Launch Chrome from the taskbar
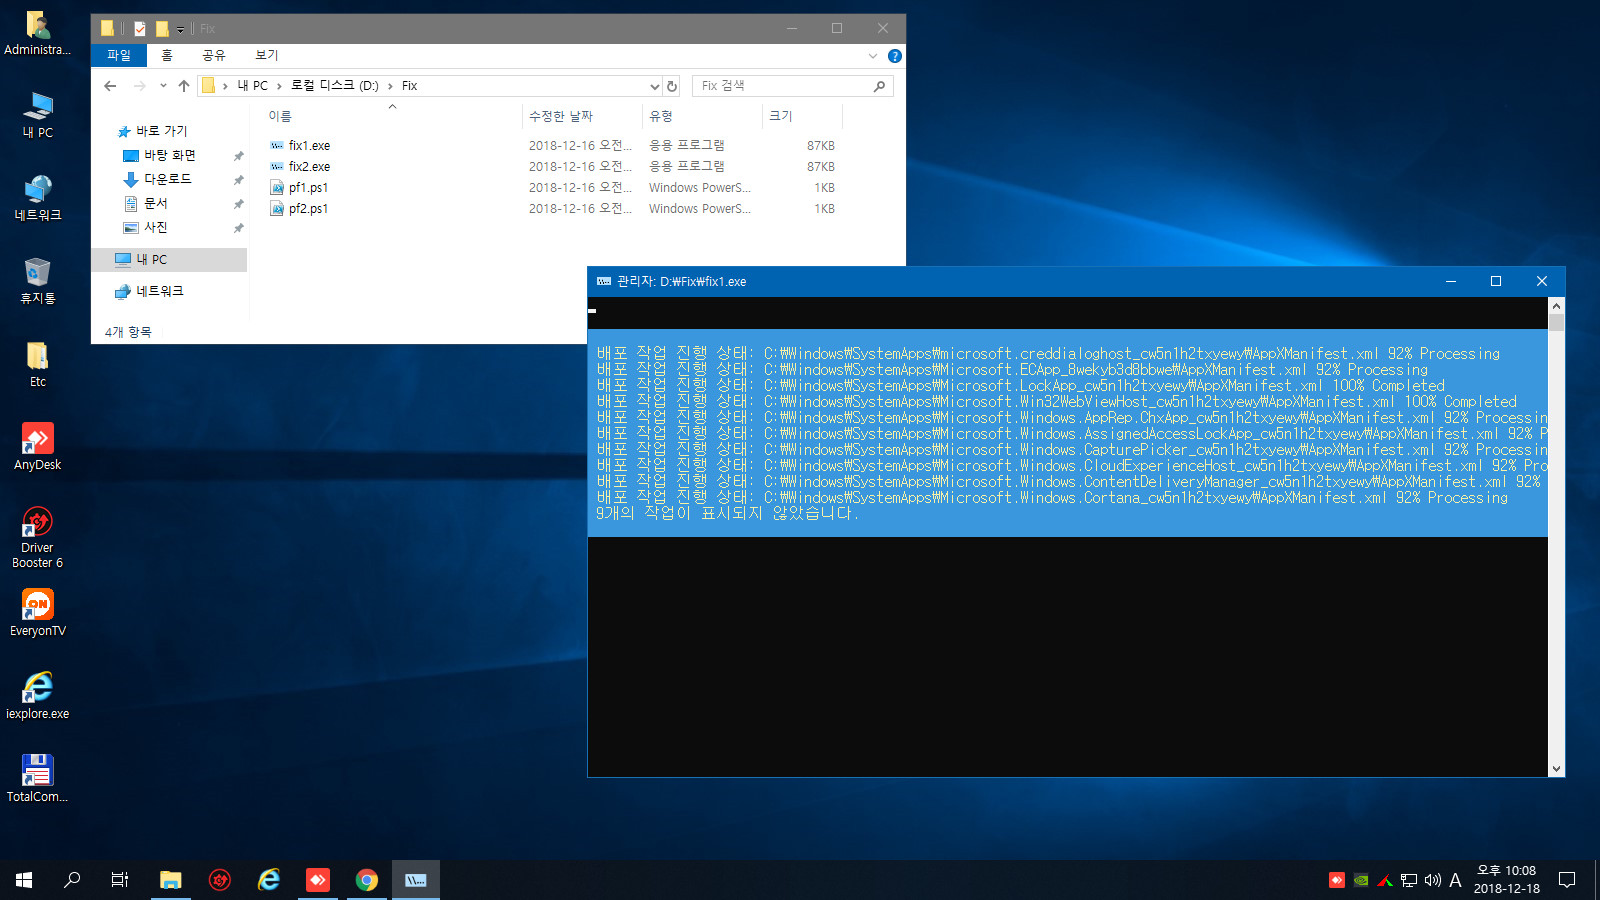Image resolution: width=1600 pixels, height=900 pixels. tap(367, 880)
